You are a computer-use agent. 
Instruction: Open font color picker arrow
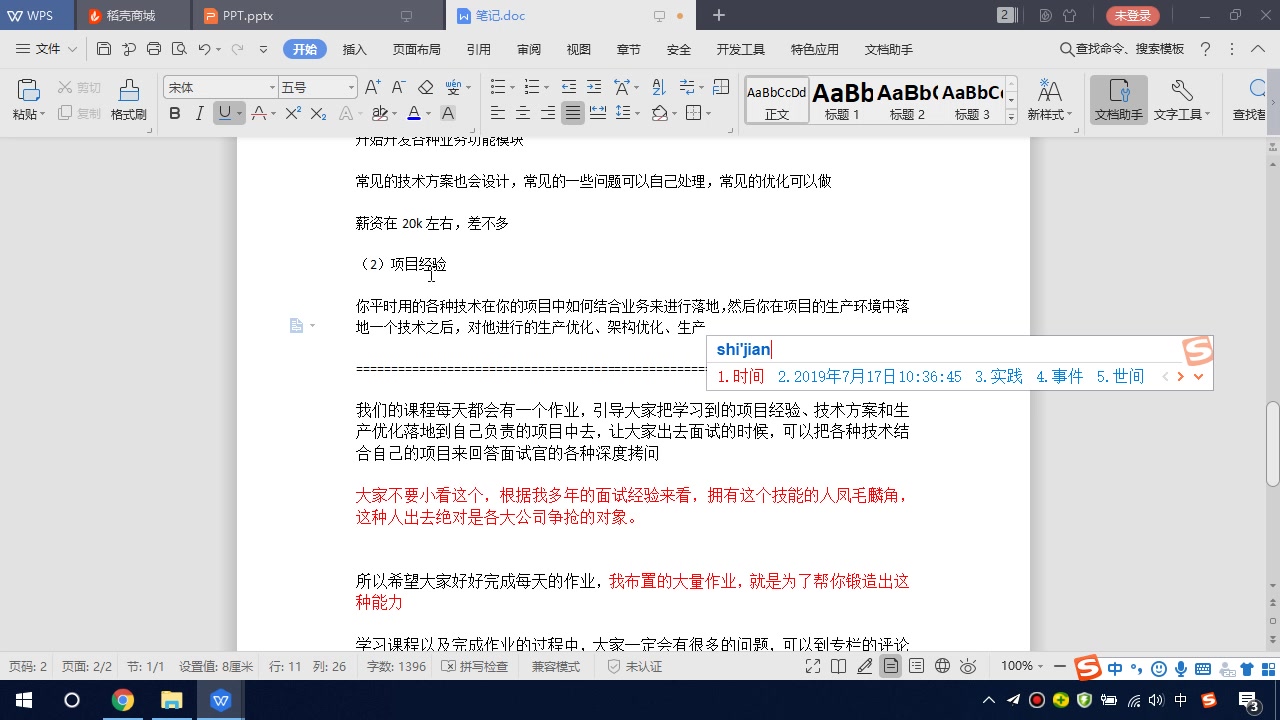pos(428,114)
